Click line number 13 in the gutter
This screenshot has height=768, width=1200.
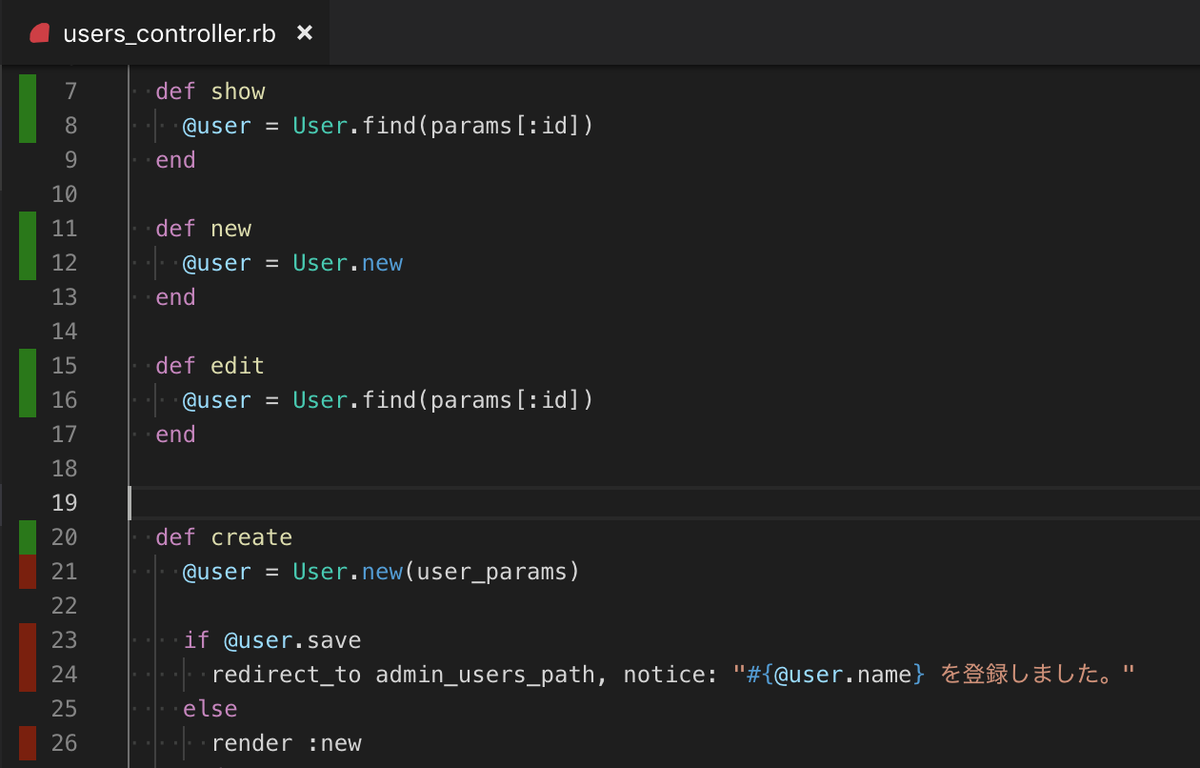point(64,297)
